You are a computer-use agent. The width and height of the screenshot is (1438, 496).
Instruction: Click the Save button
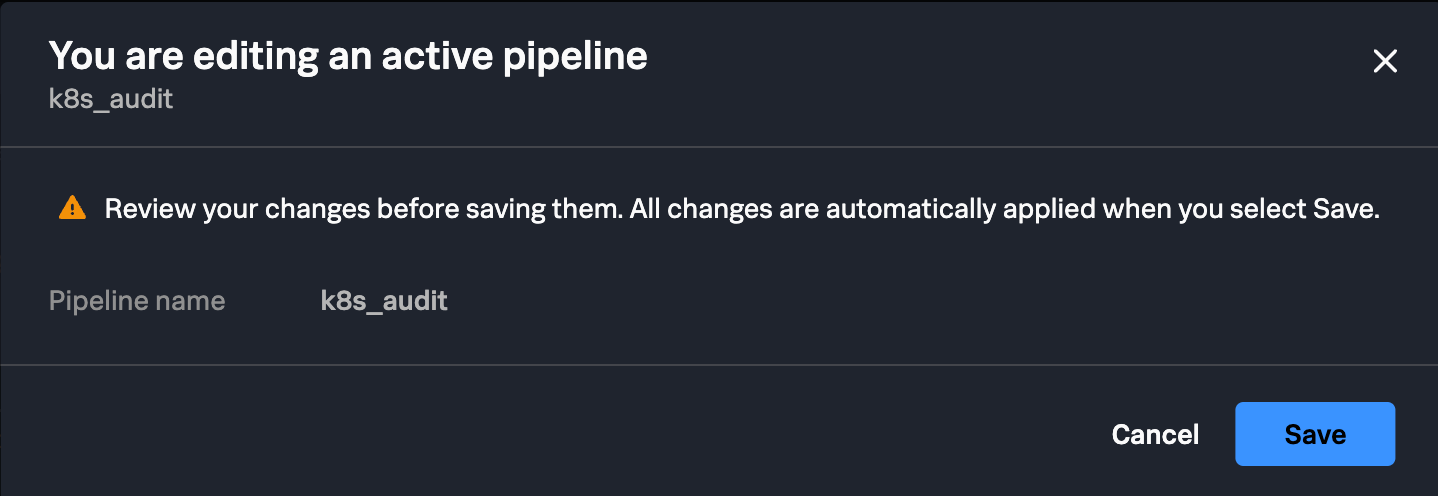[x=1314, y=434]
